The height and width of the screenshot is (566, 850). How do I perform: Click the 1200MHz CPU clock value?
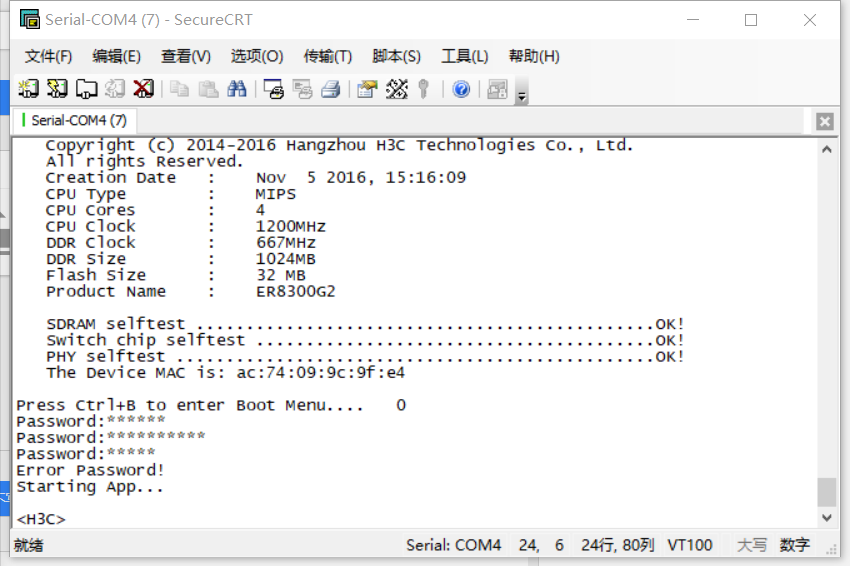click(x=291, y=226)
